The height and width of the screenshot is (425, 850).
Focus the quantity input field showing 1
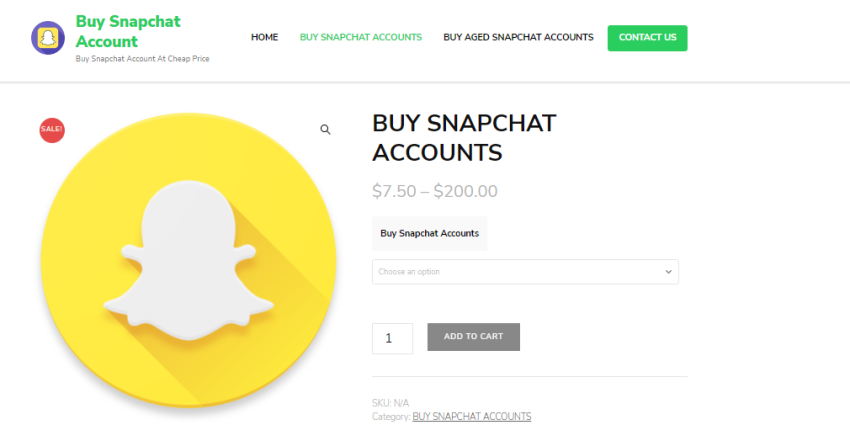392,338
